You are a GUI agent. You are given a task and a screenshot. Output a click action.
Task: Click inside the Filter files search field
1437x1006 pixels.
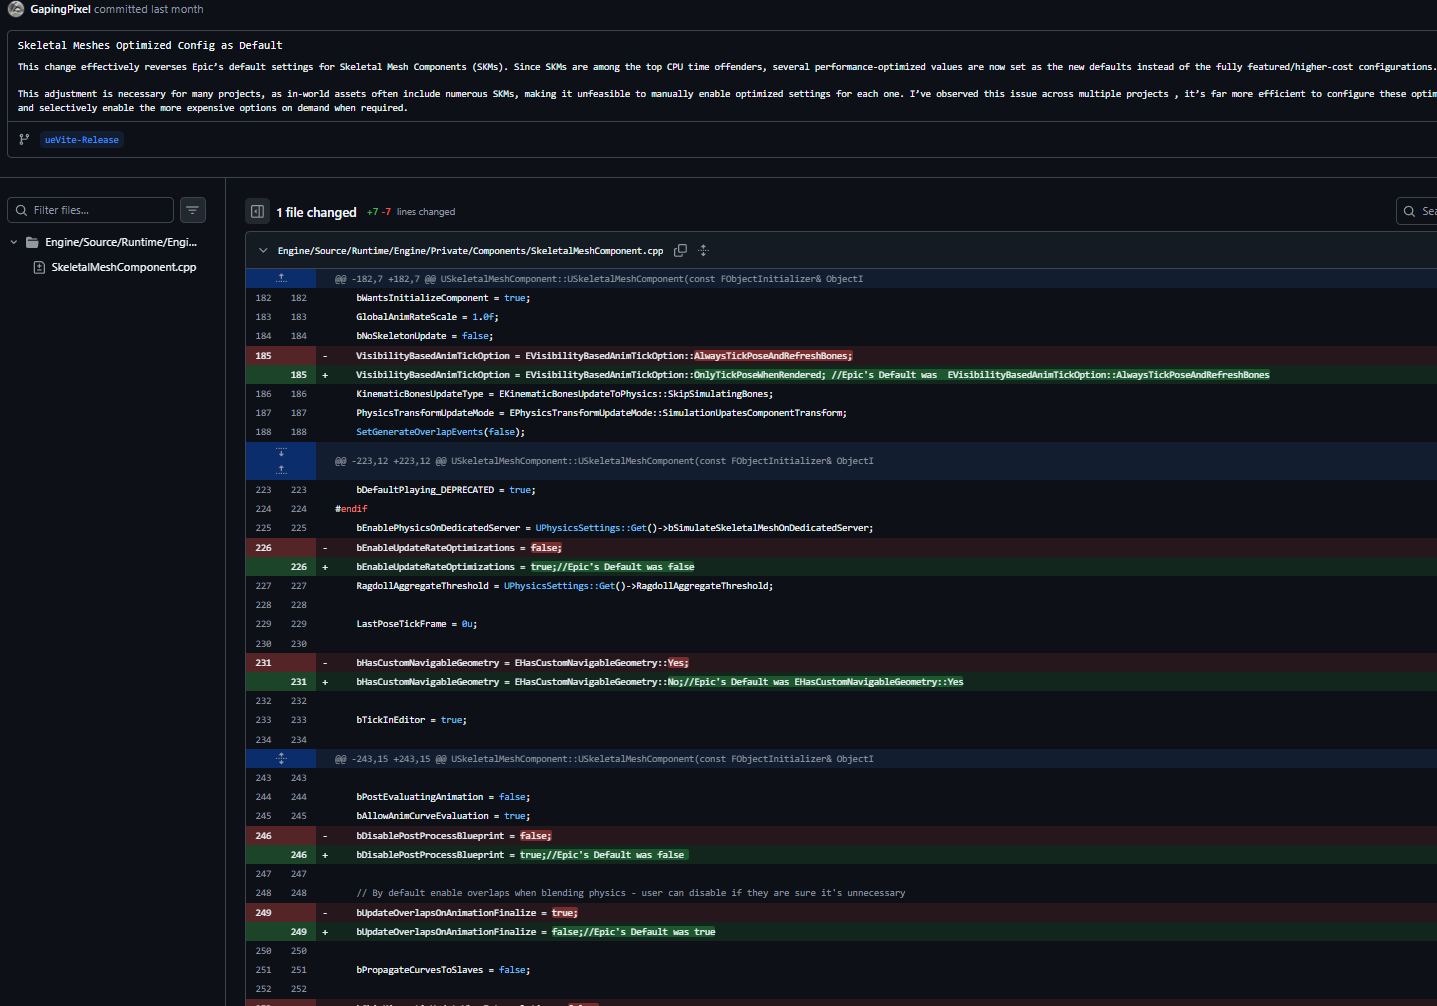click(x=95, y=210)
